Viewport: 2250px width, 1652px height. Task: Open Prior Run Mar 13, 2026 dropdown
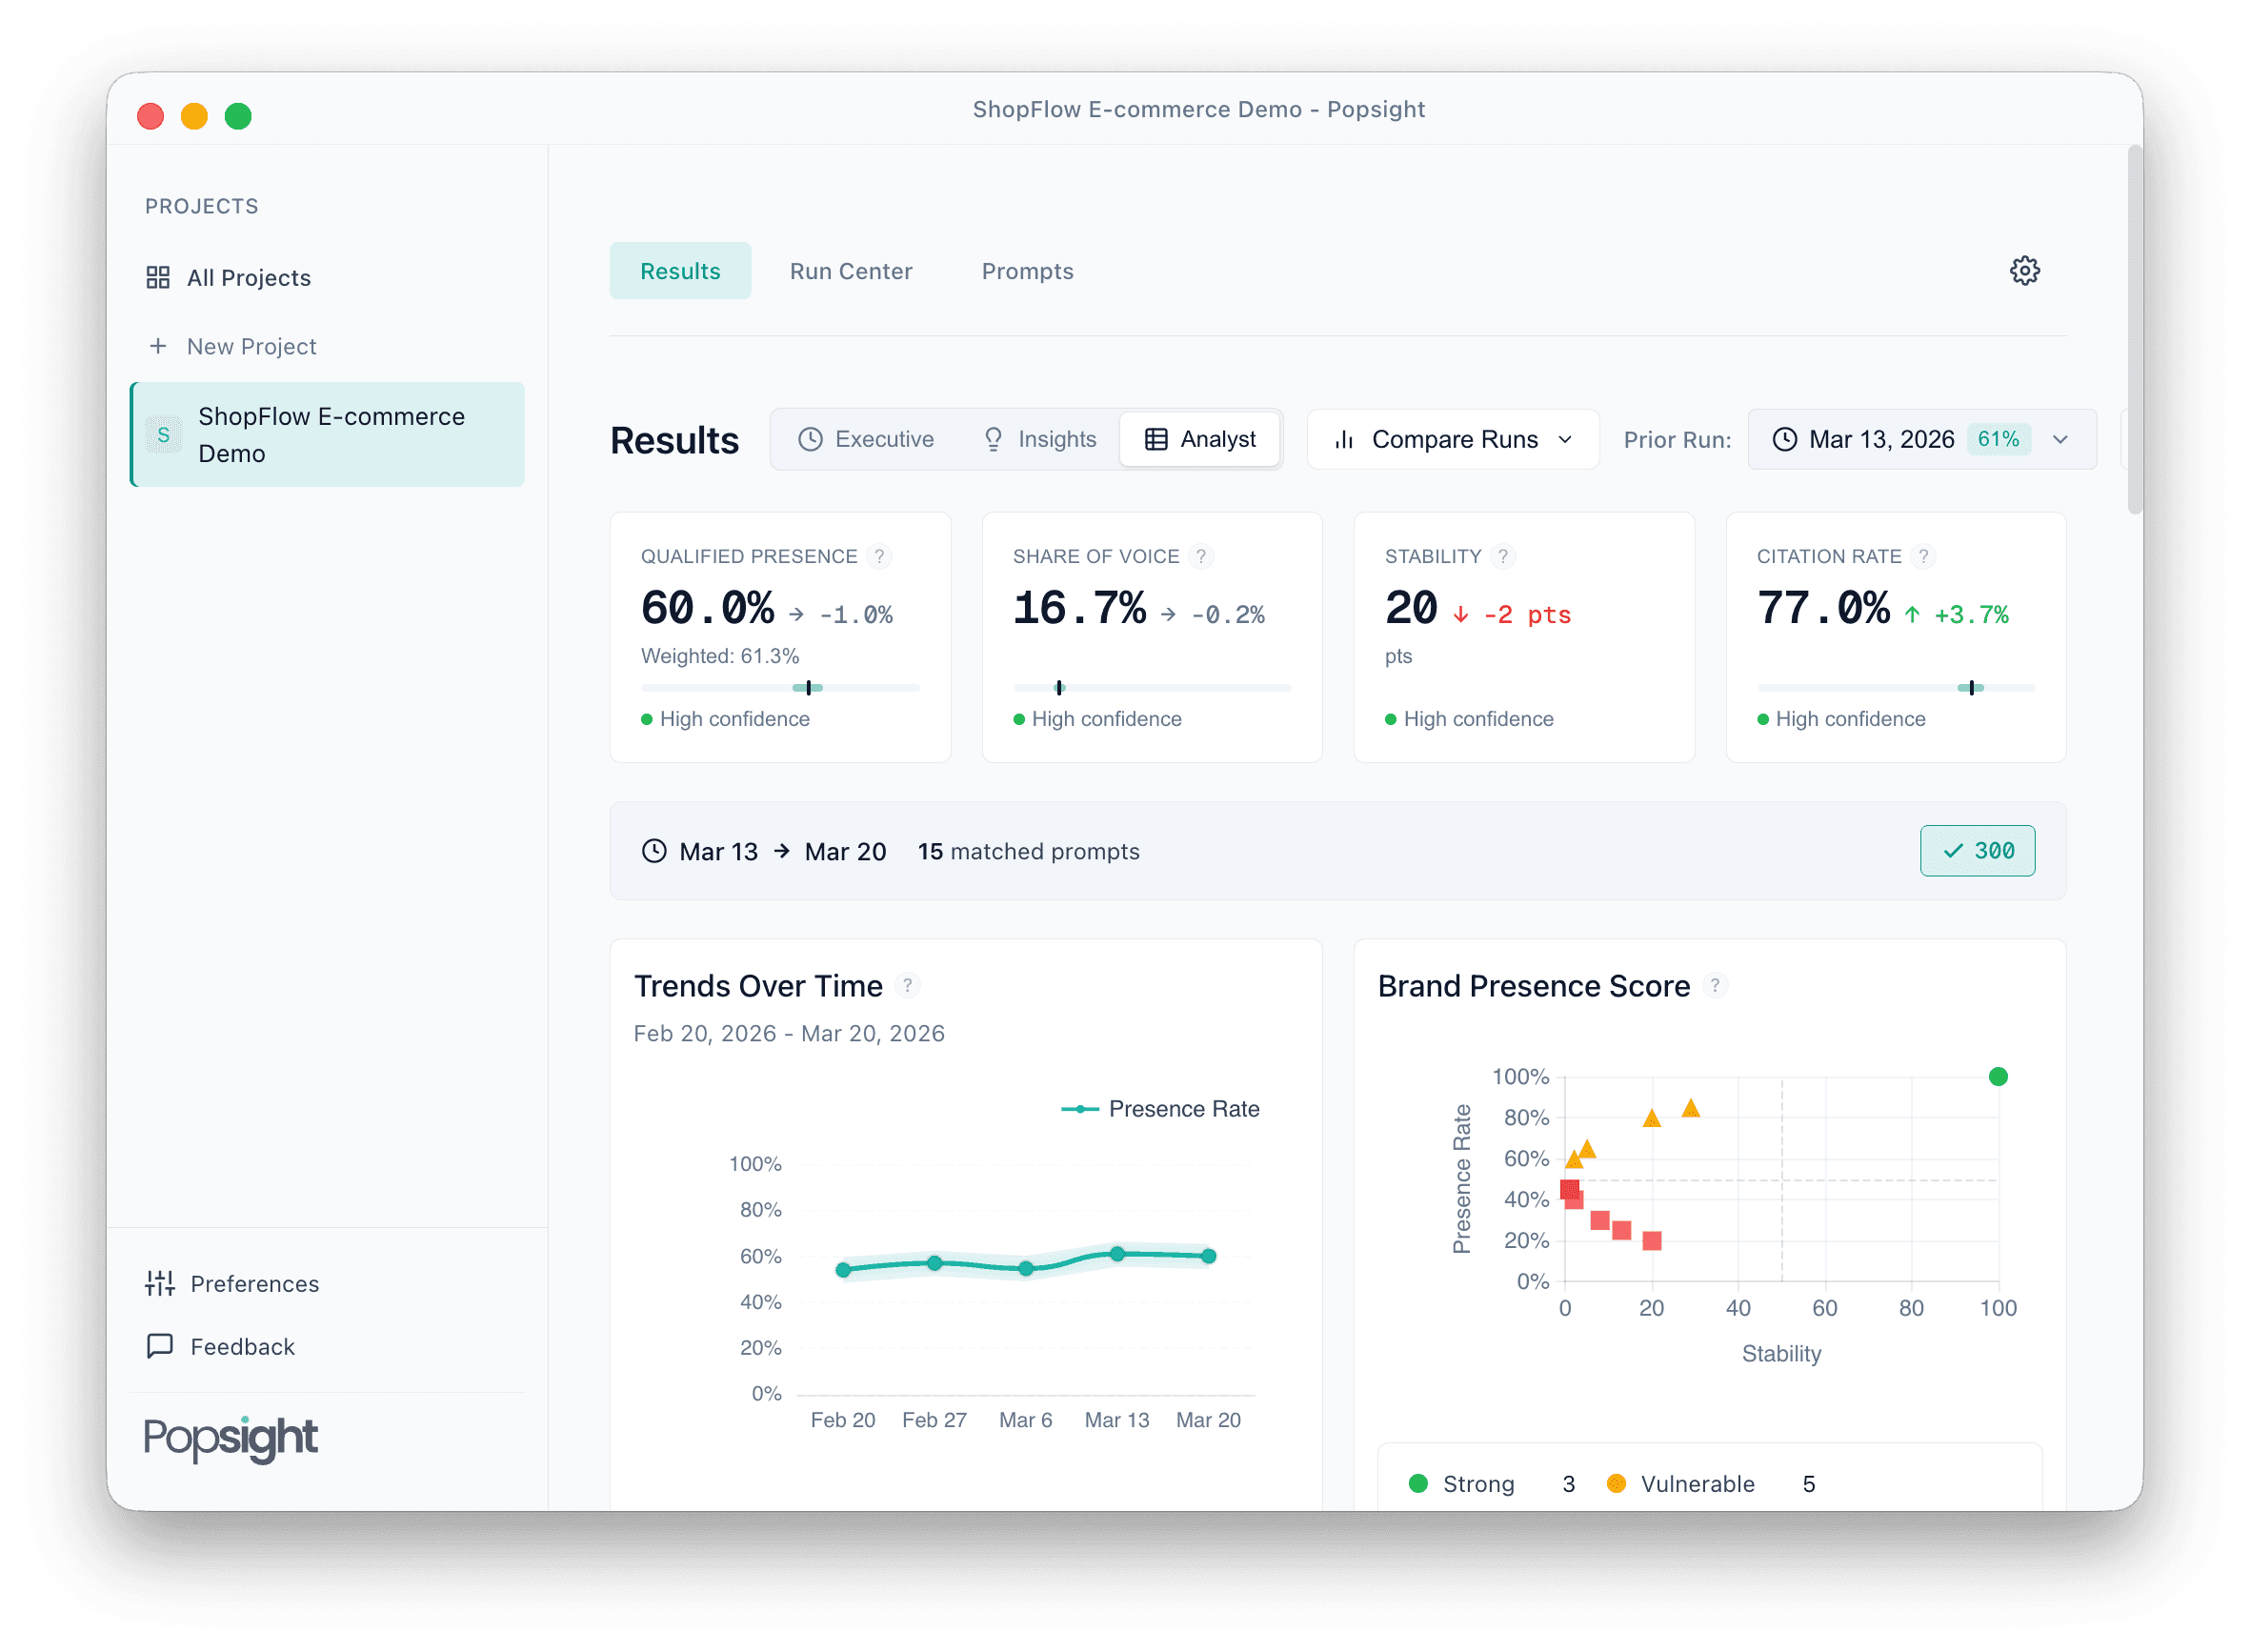(x=1921, y=440)
